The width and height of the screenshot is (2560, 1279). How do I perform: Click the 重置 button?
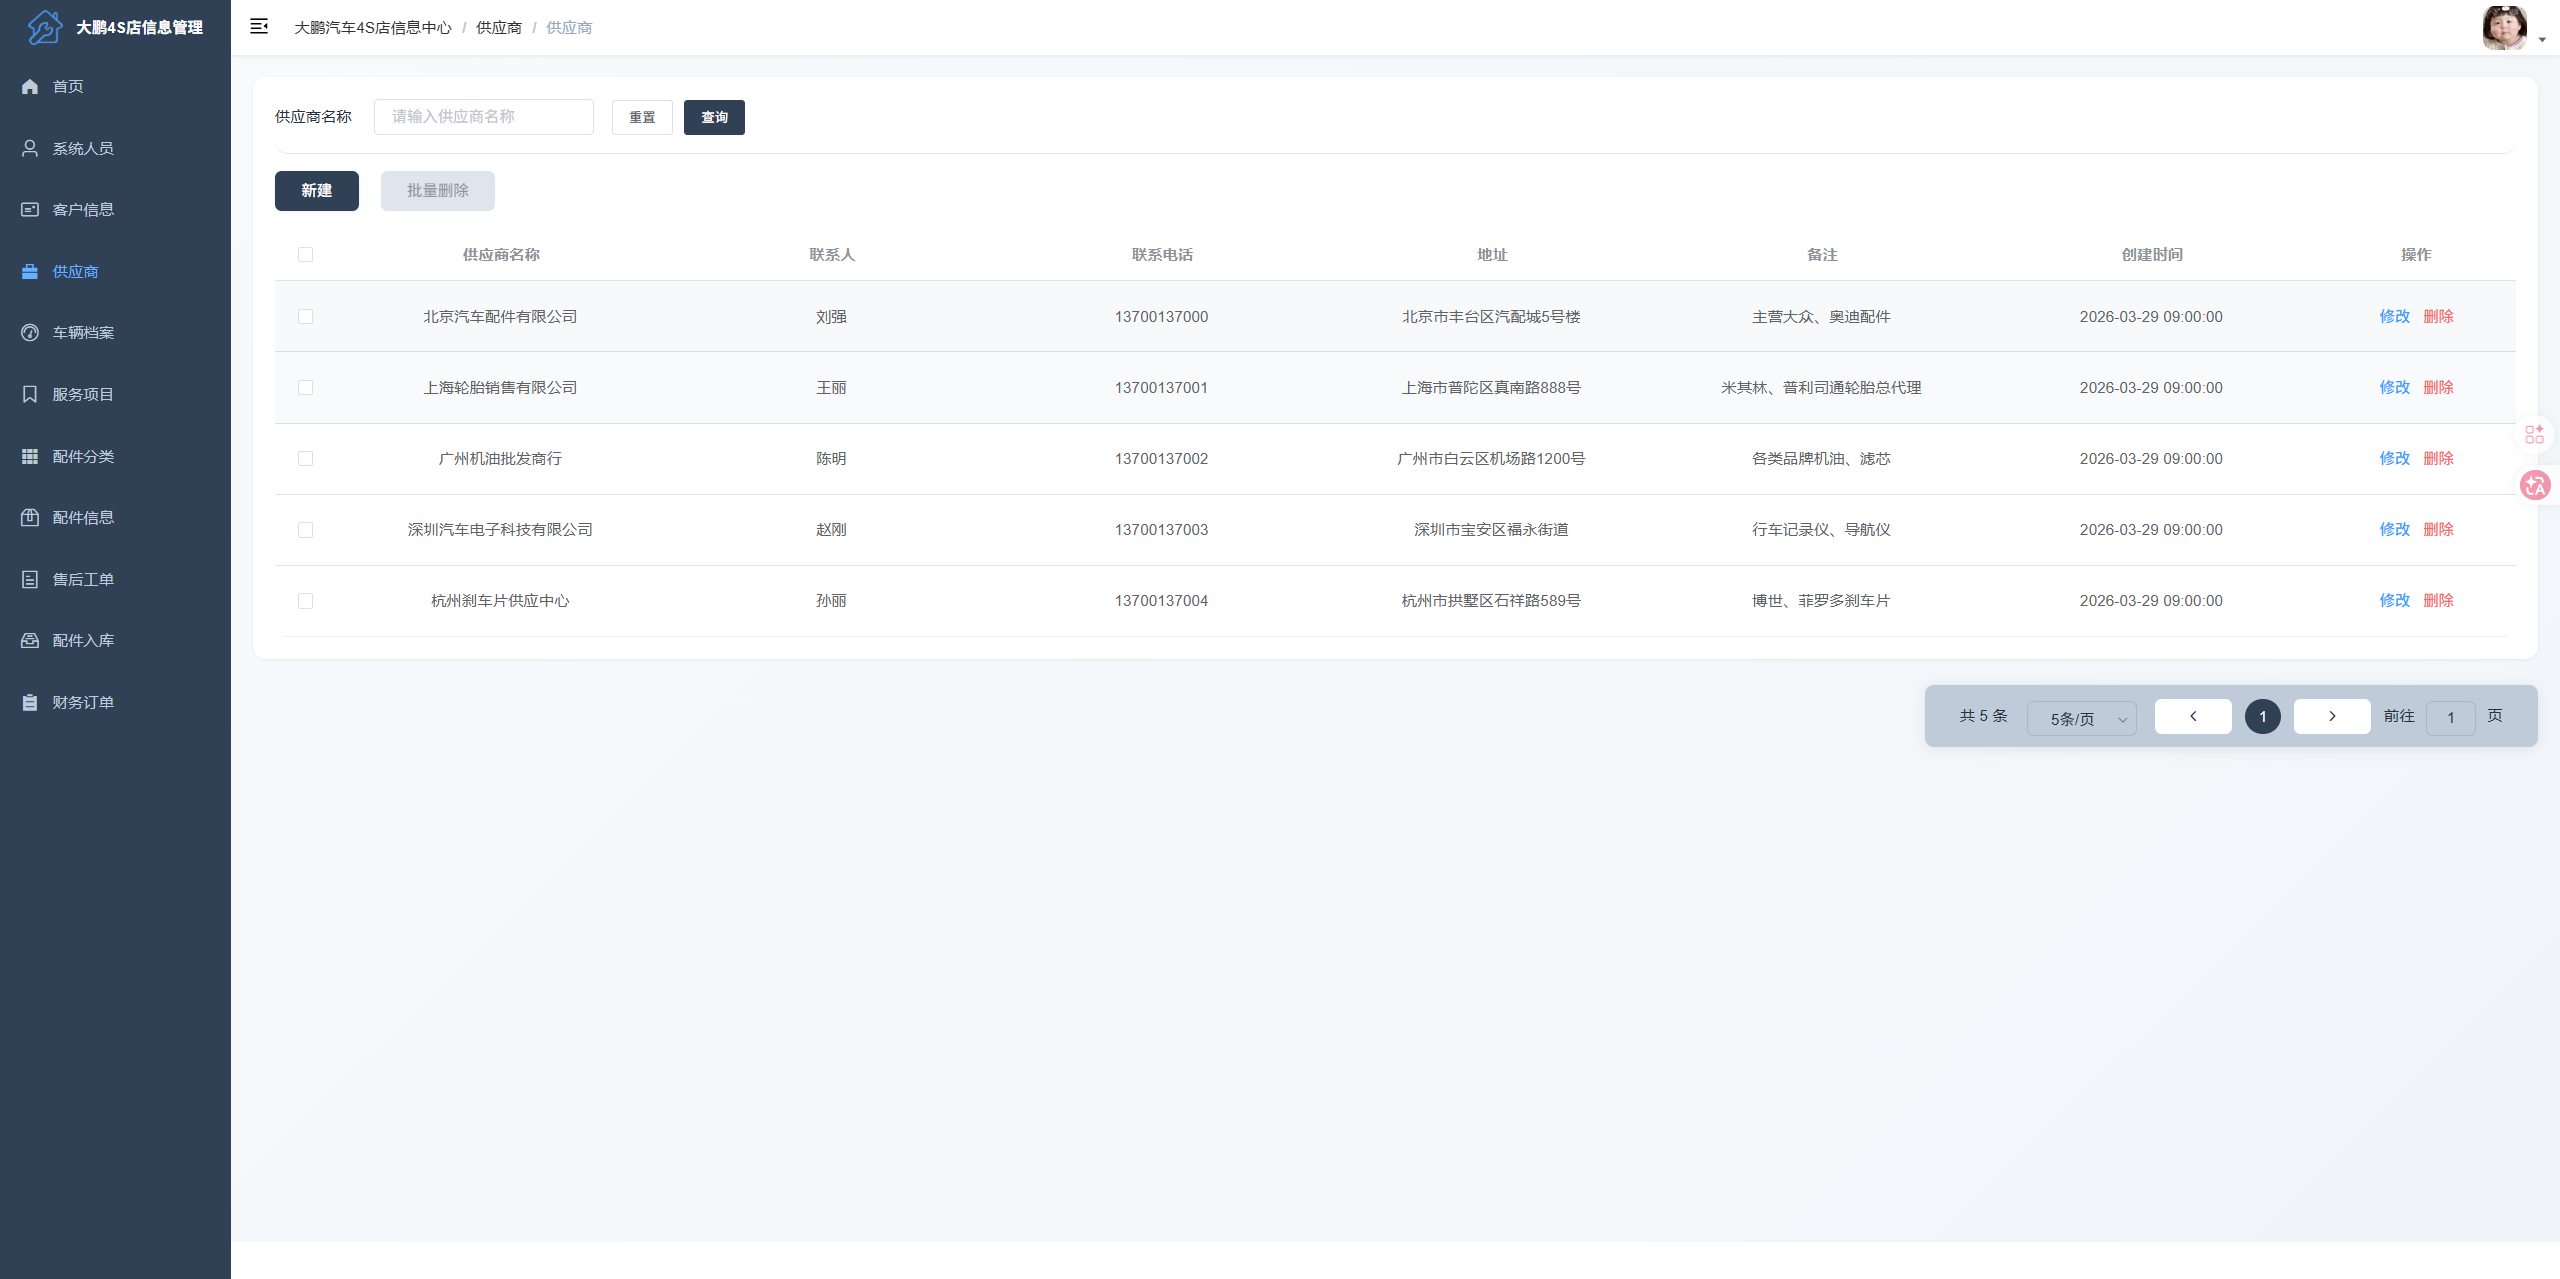(642, 117)
